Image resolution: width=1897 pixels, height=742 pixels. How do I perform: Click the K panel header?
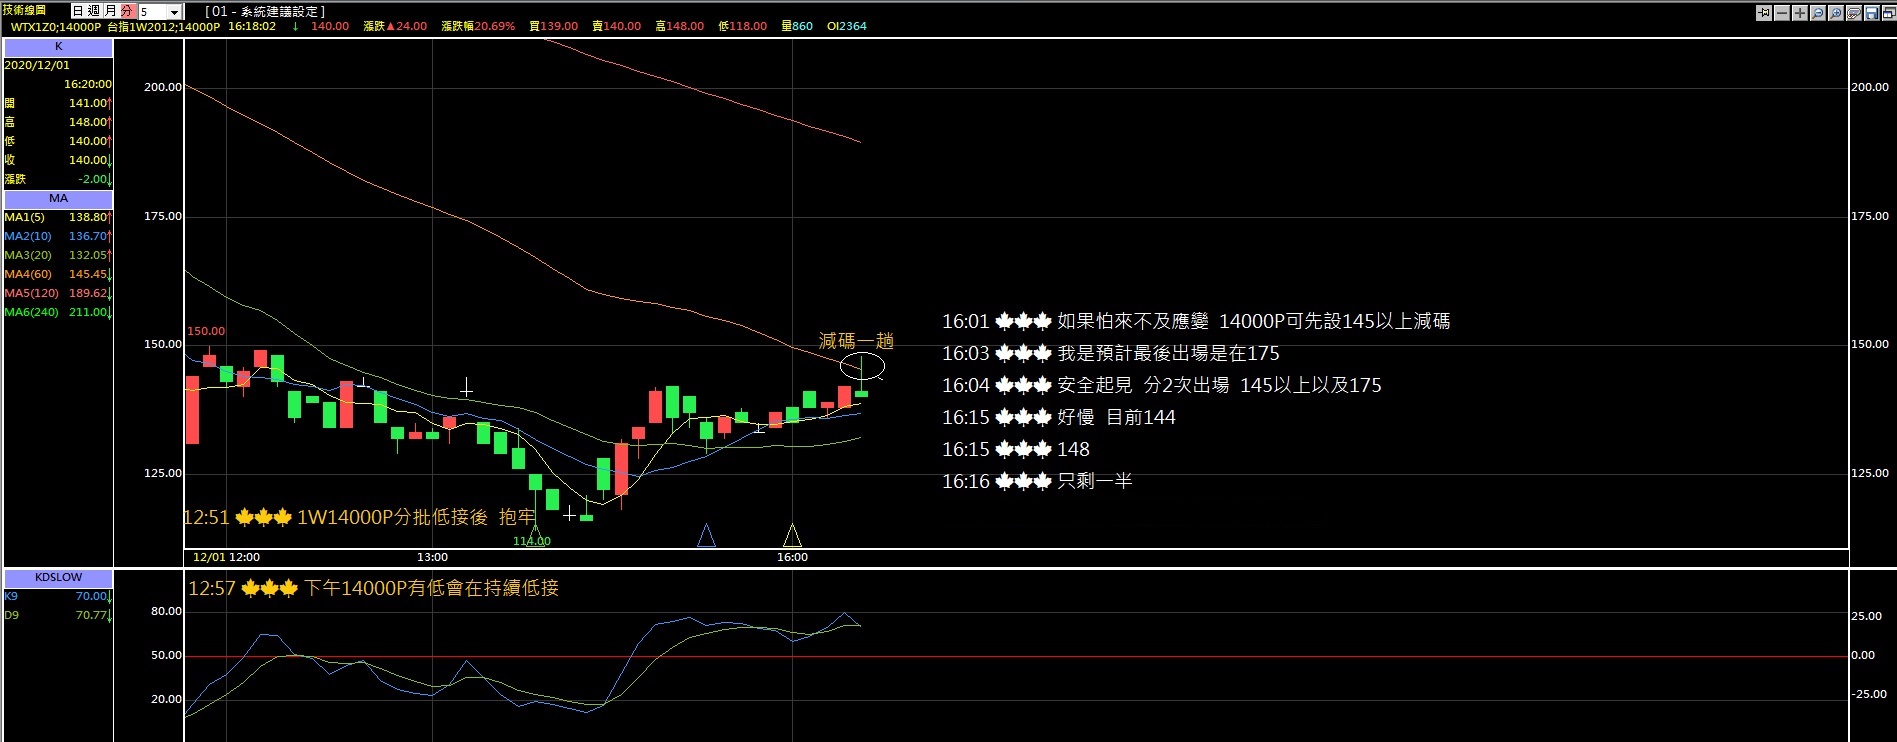pyautogui.click(x=58, y=47)
